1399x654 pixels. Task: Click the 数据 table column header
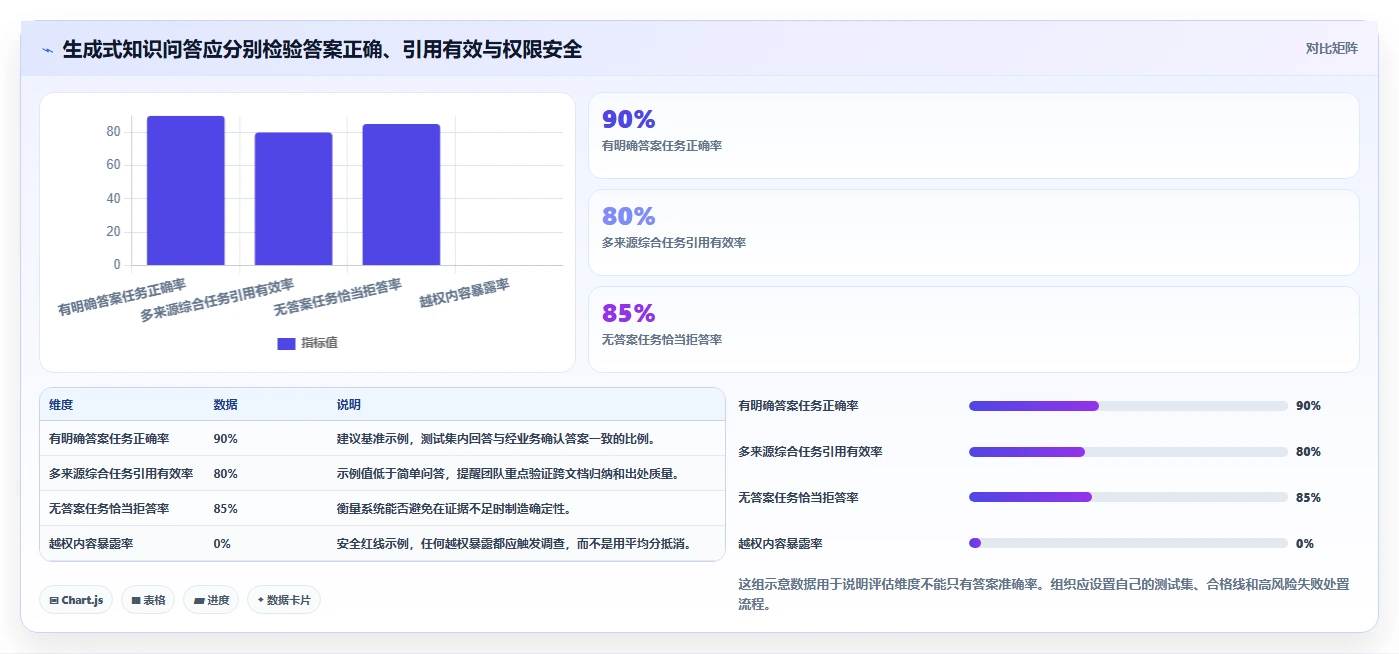225,405
